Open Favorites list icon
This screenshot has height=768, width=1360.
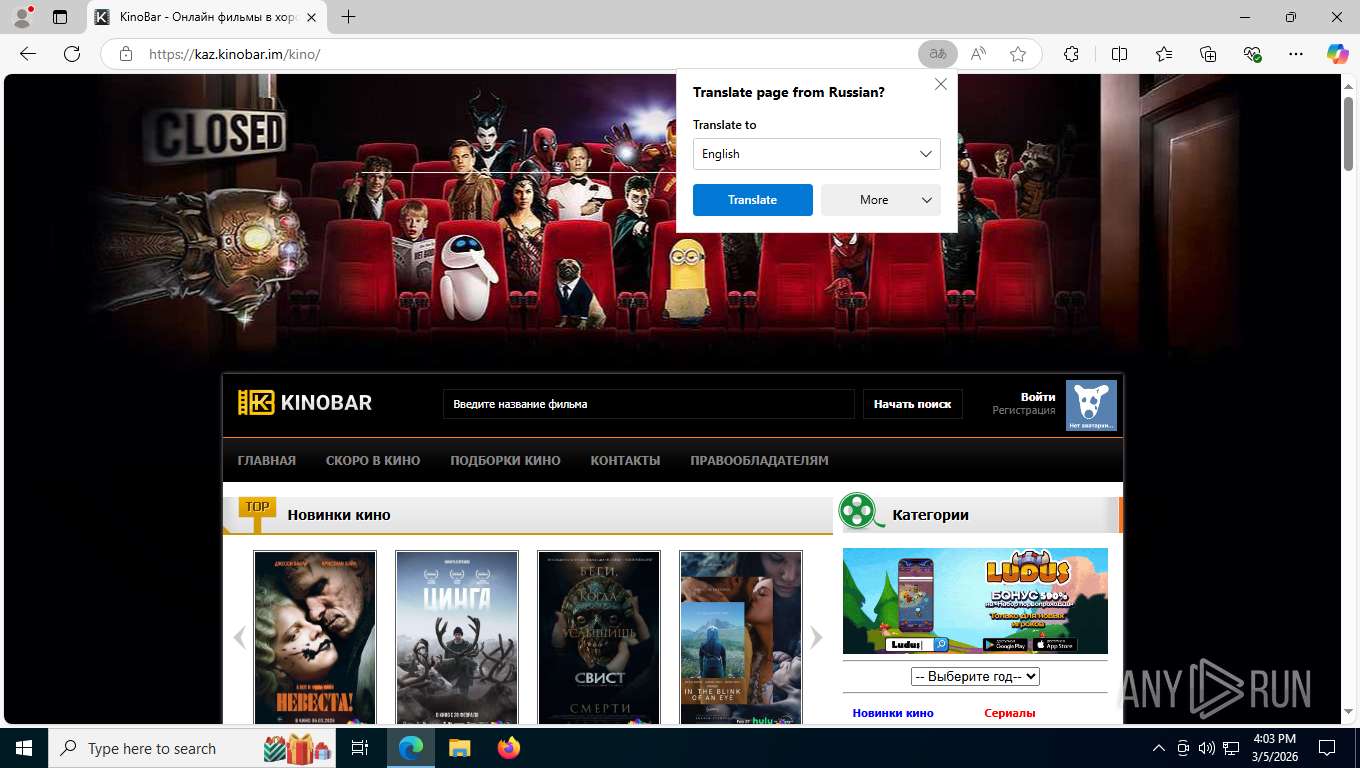click(x=1164, y=54)
